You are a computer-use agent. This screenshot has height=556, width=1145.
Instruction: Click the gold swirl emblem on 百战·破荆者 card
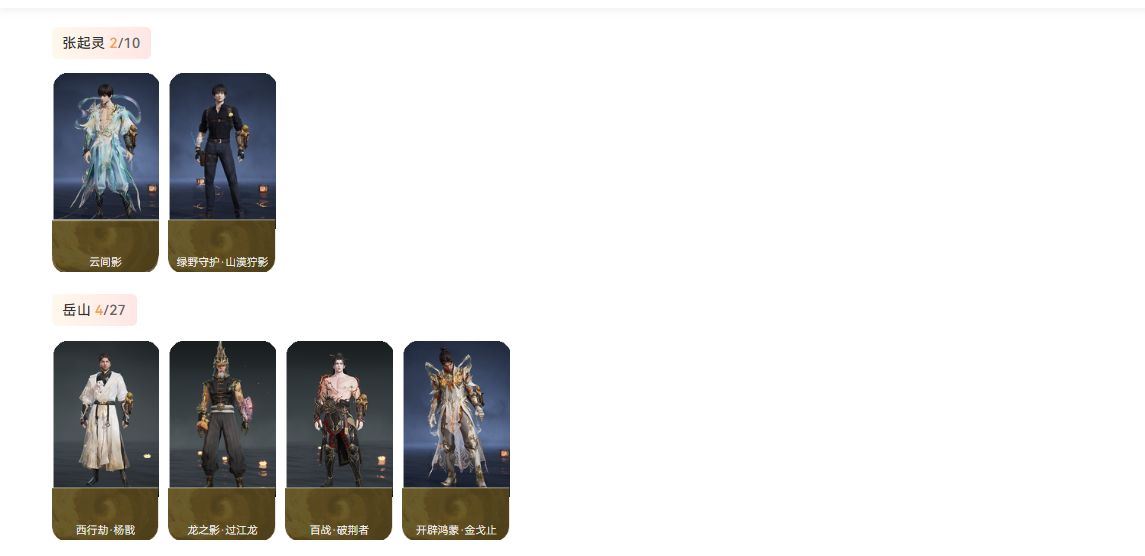coord(340,507)
